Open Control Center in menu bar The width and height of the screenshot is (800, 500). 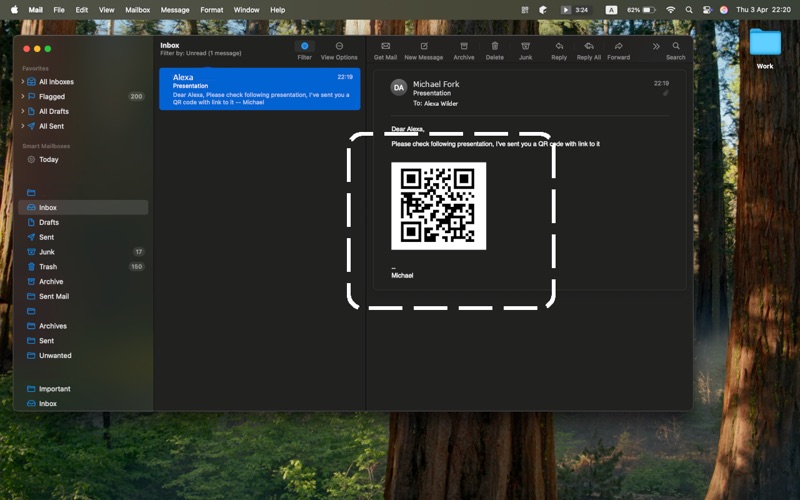pos(707,10)
